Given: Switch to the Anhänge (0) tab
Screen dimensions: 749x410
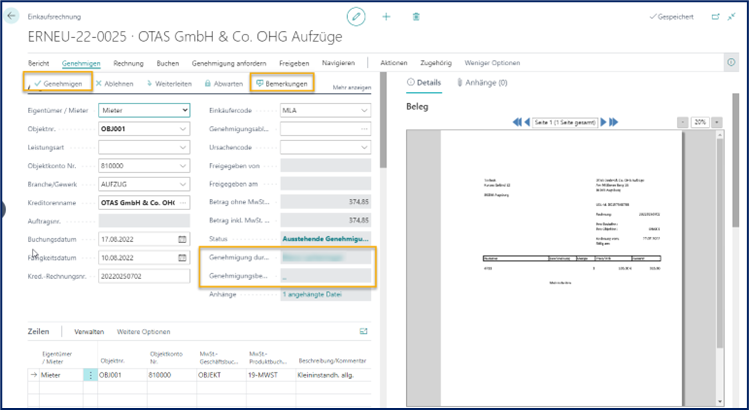Looking at the screenshot, I should click(x=482, y=83).
